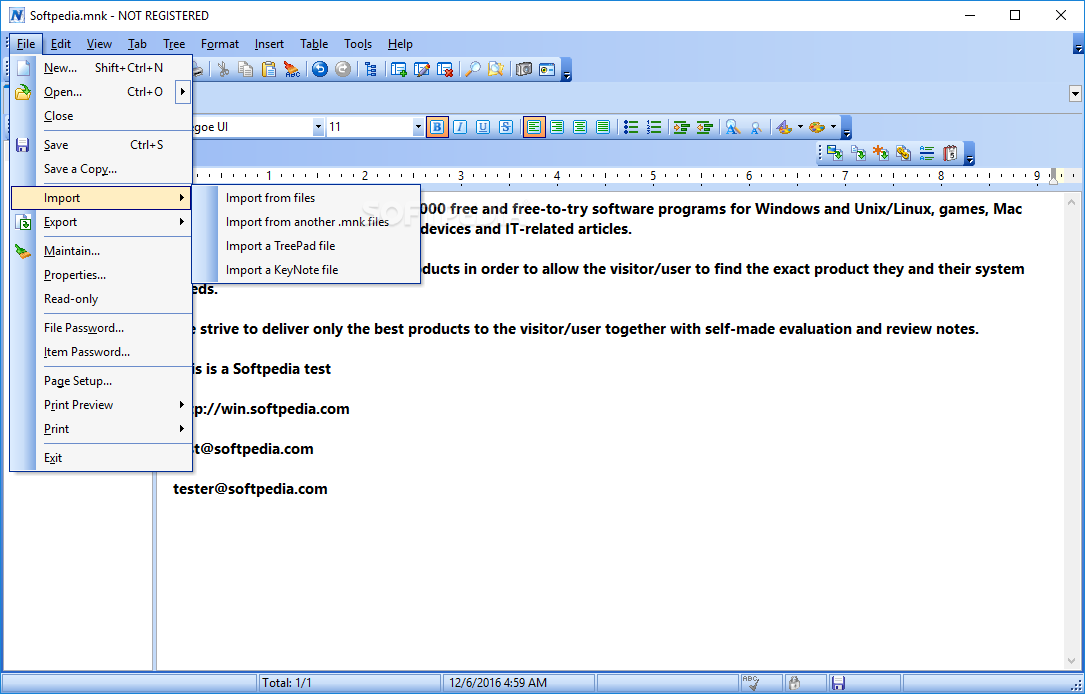
Task: Click the numbered list icon
Action: pyautogui.click(x=654, y=127)
